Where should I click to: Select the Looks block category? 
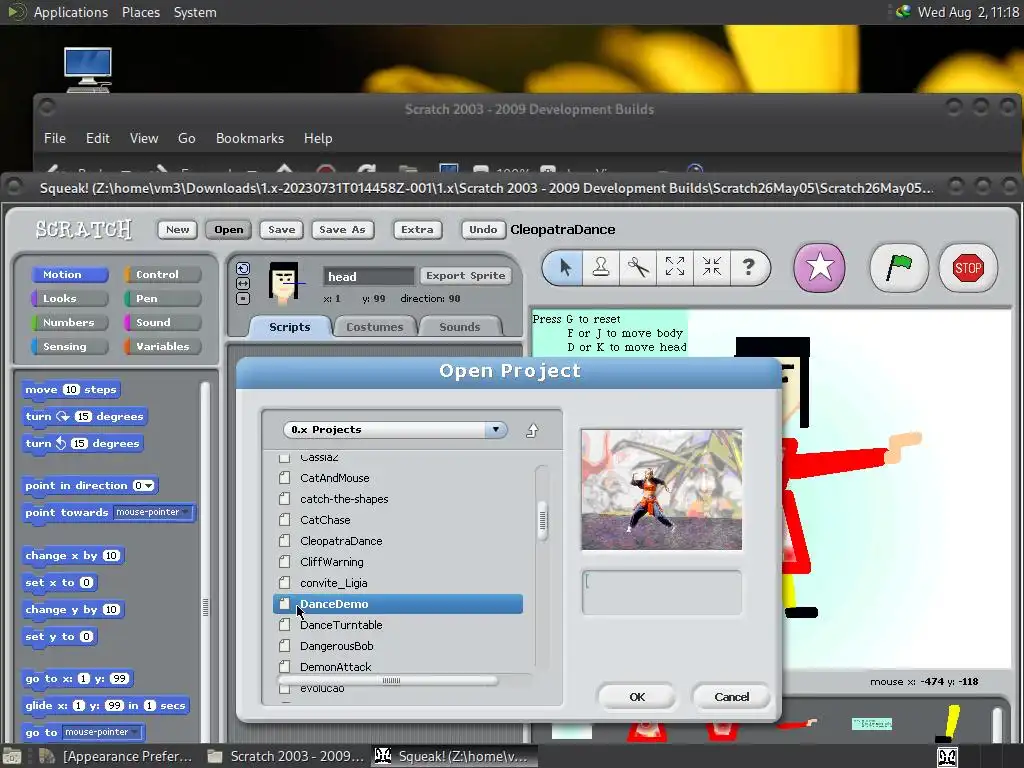[70, 298]
